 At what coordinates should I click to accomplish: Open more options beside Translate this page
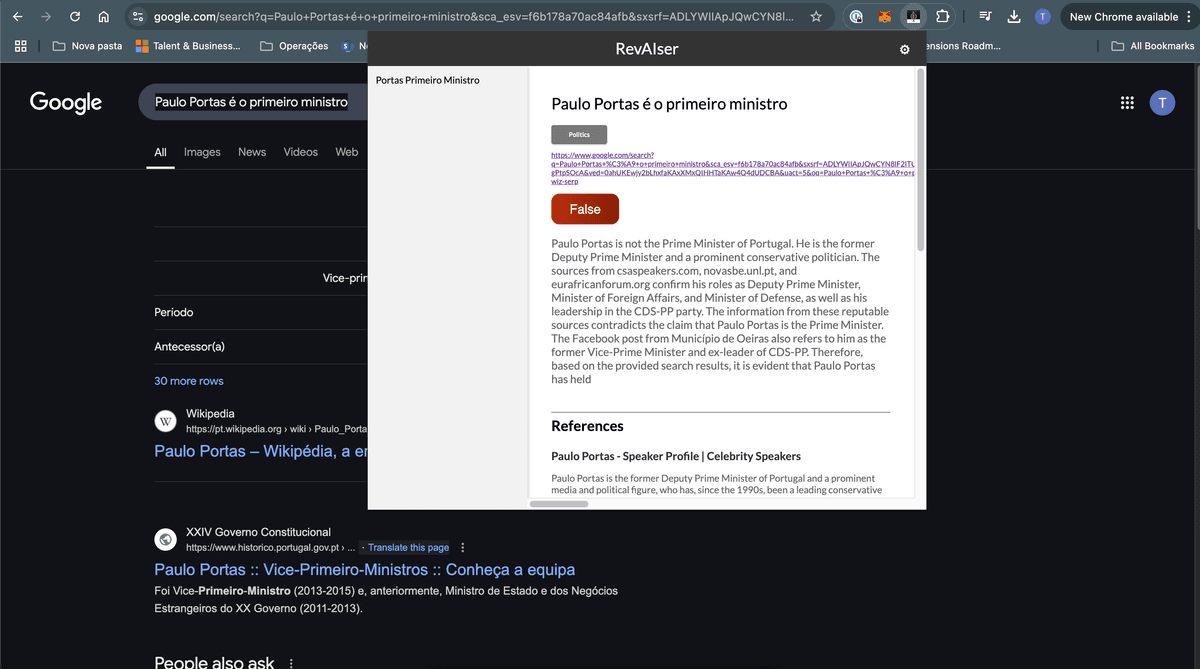[x=462, y=548]
